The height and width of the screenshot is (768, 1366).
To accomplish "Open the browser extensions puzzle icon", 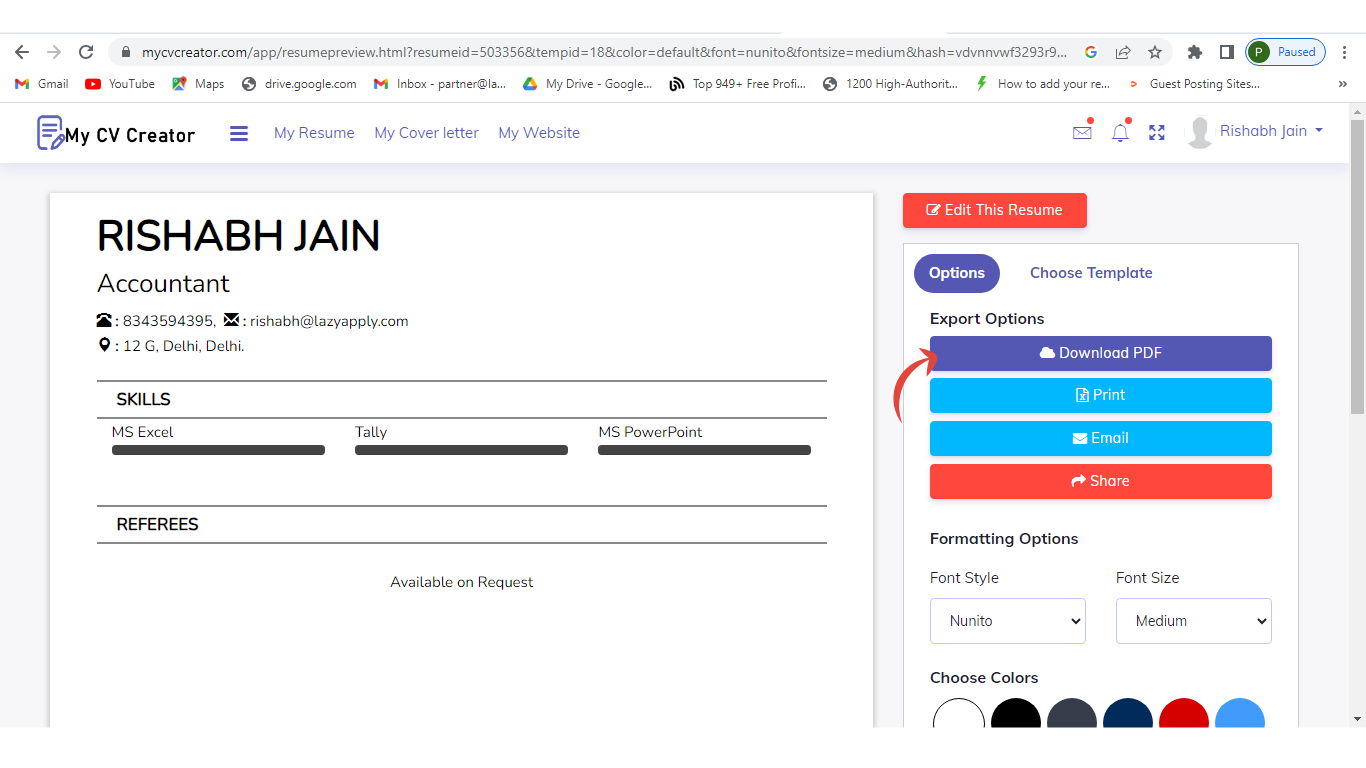I will [x=1194, y=52].
